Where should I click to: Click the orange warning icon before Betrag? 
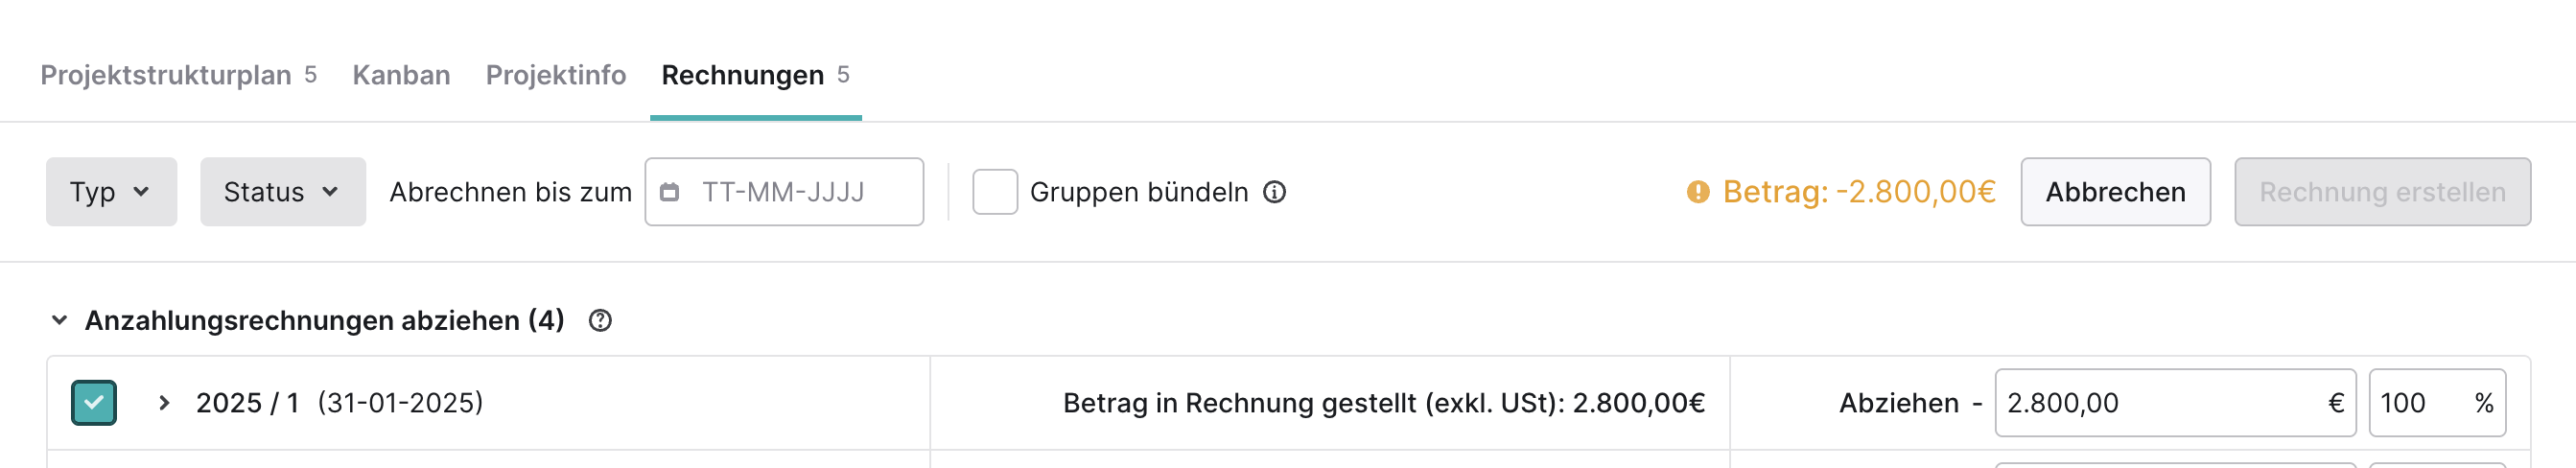1698,192
